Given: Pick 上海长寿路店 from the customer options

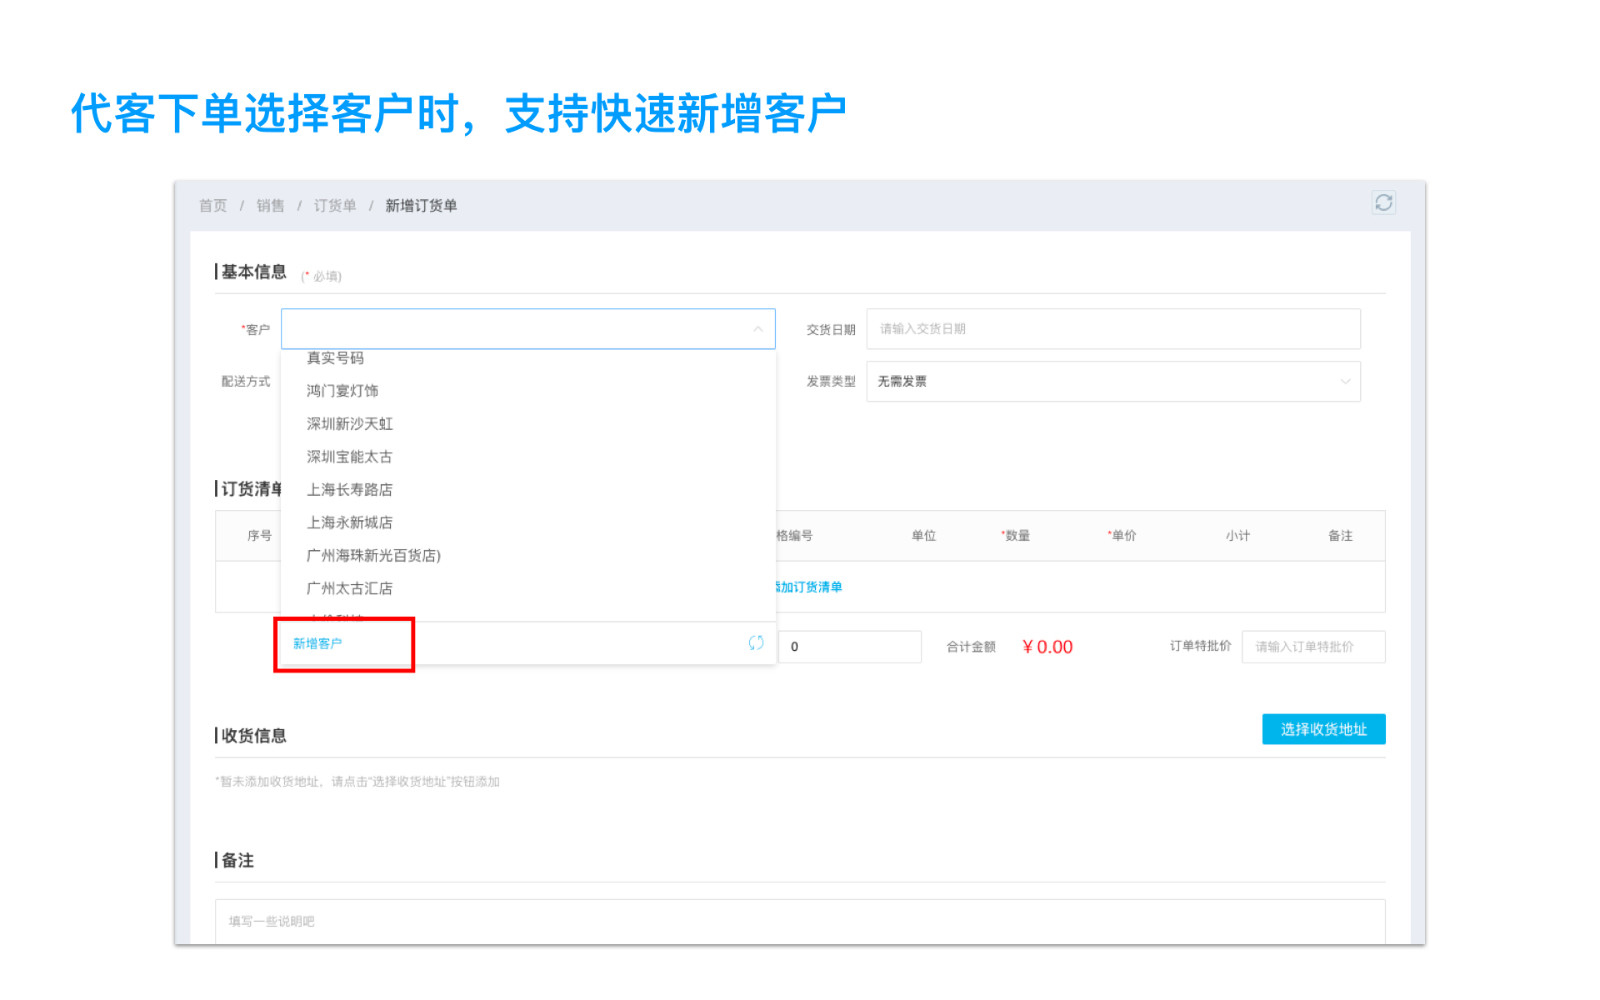Looking at the screenshot, I should tap(349, 490).
